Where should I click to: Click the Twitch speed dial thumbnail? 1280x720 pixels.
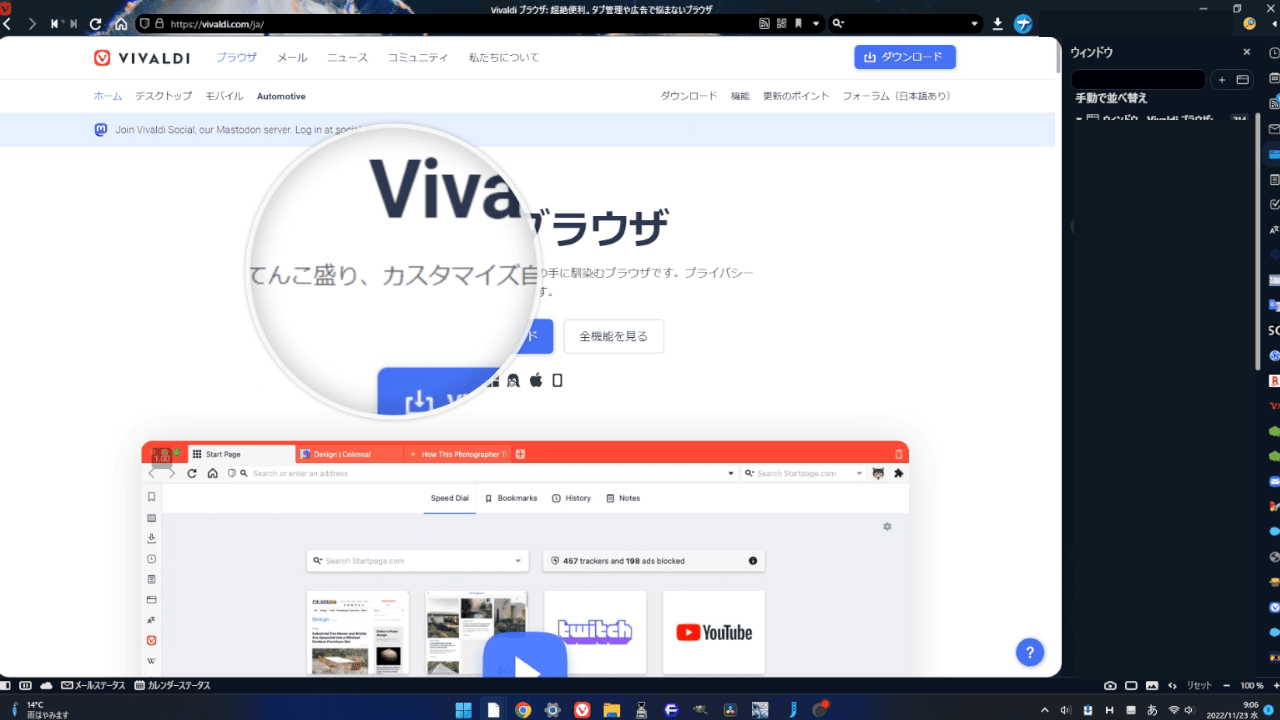(595, 632)
